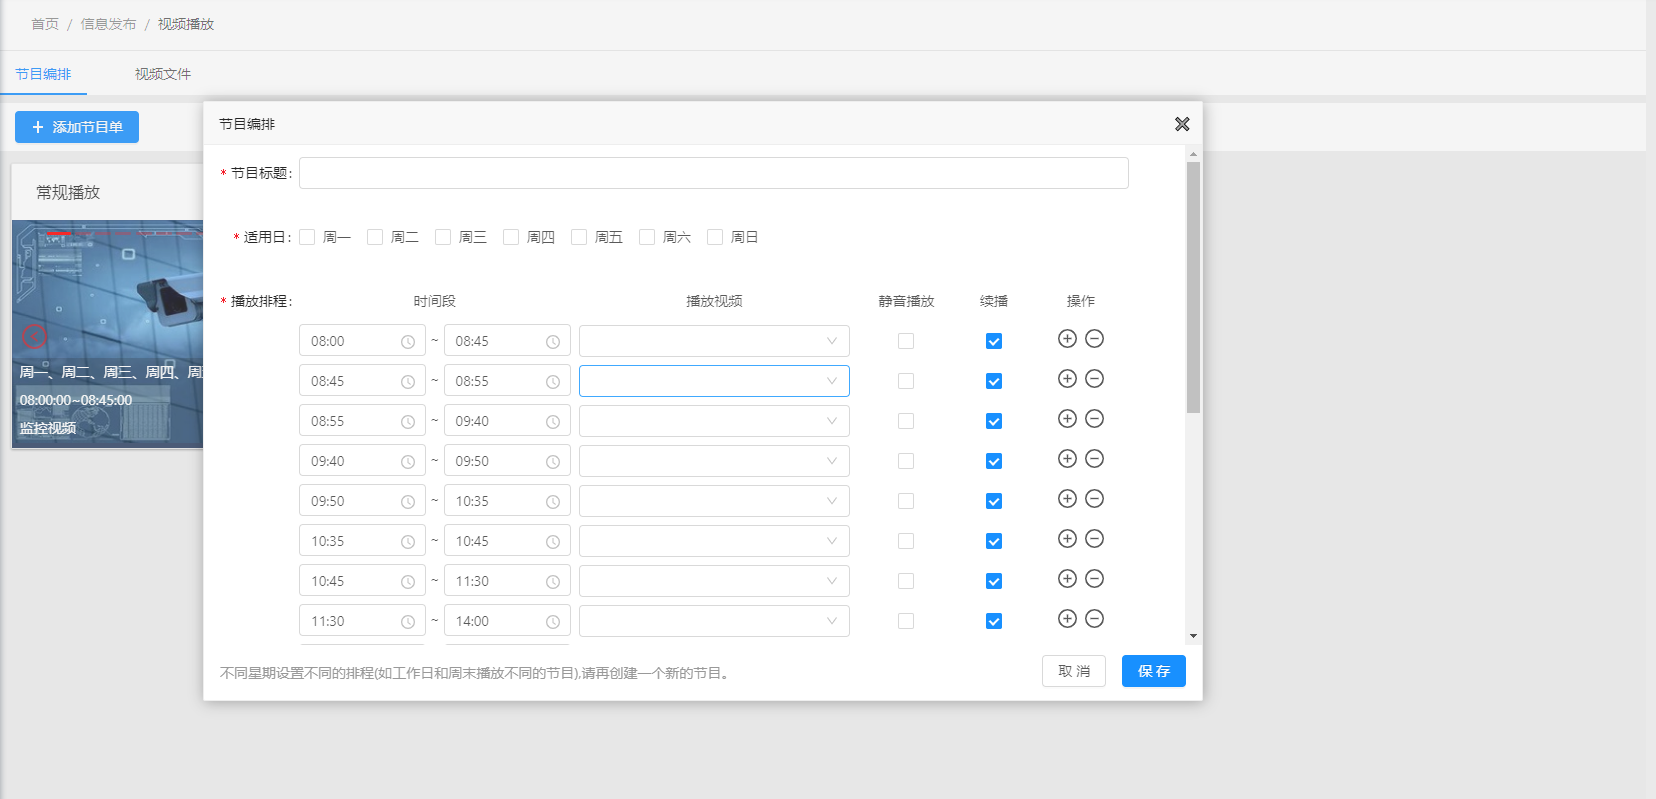Click clock icon in 09:40 start time
This screenshot has width=1656, height=799.
coord(408,462)
